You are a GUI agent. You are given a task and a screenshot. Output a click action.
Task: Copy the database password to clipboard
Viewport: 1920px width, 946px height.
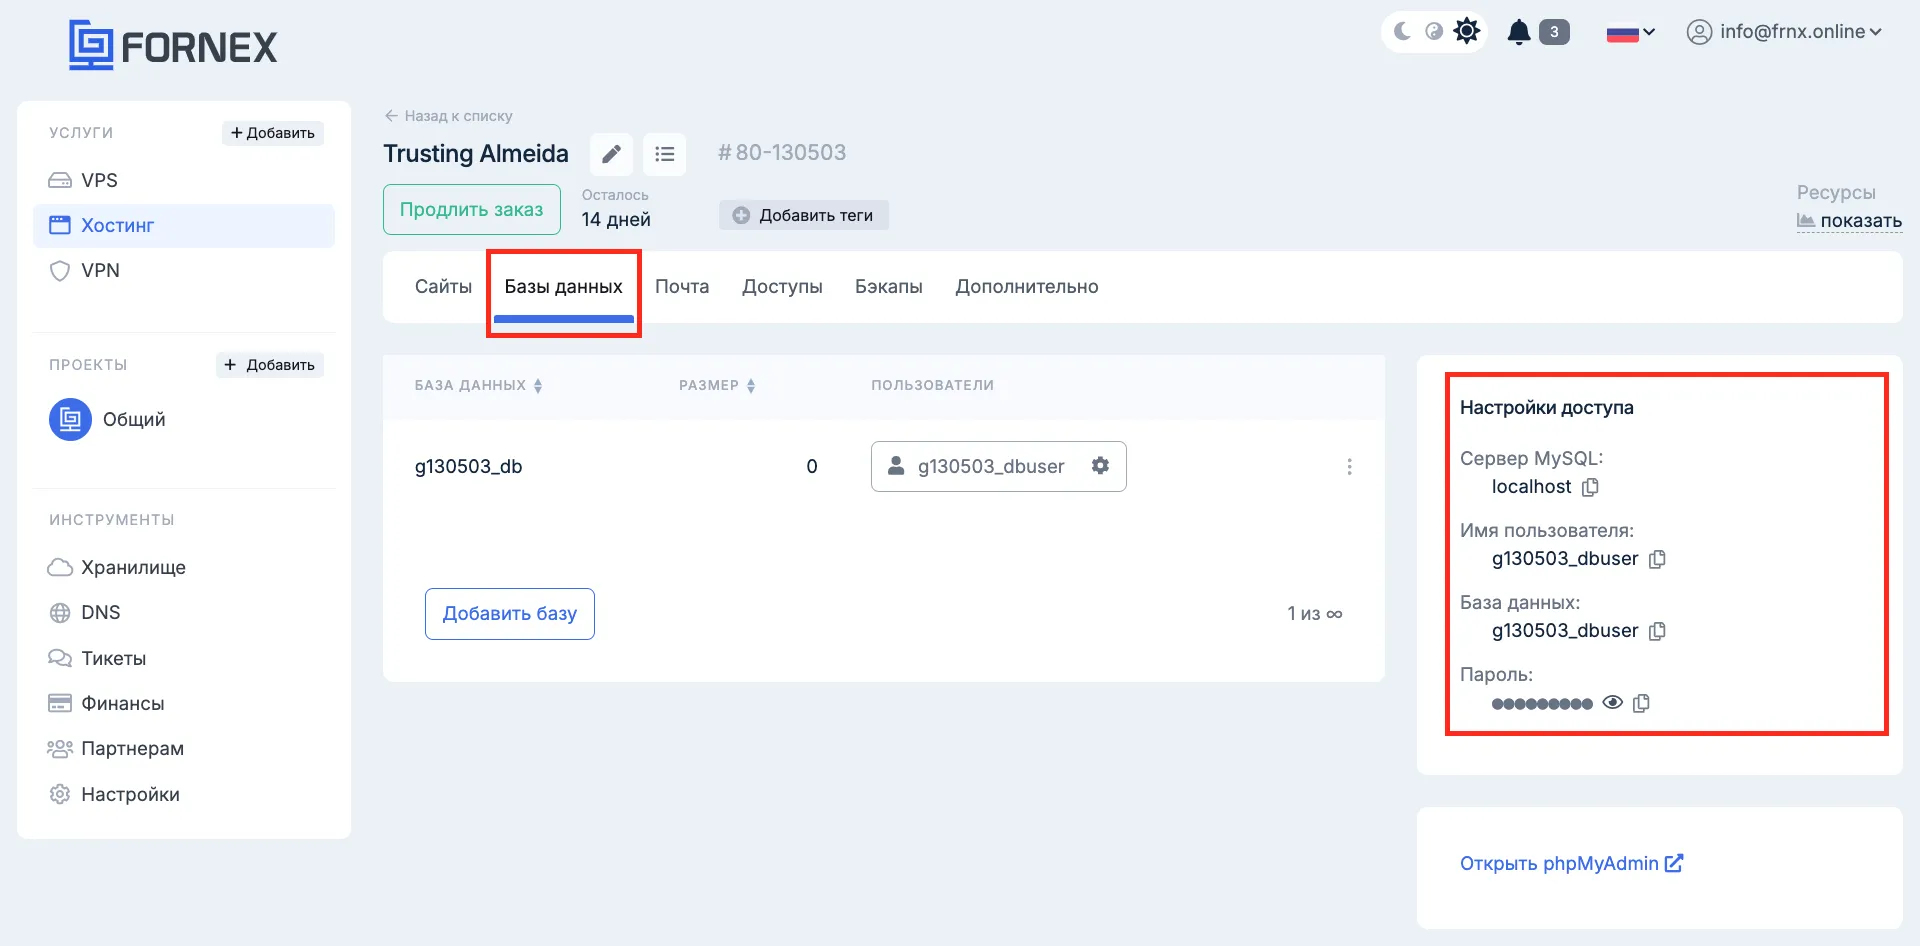(1641, 703)
